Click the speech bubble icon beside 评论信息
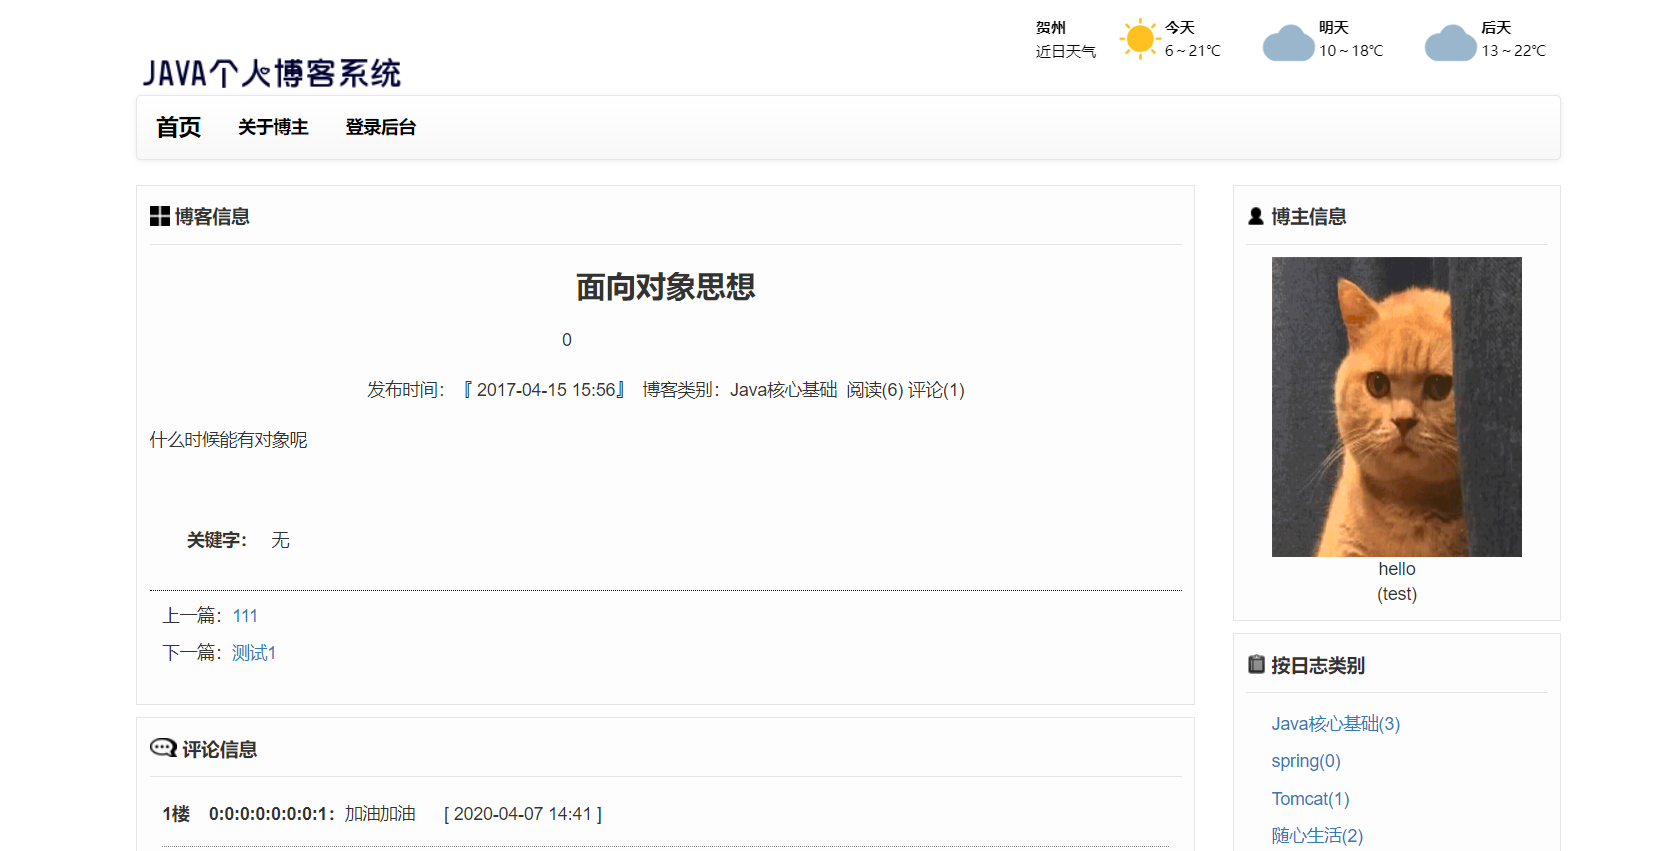Screen dimensions: 1654x851 [x=163, y=748]
